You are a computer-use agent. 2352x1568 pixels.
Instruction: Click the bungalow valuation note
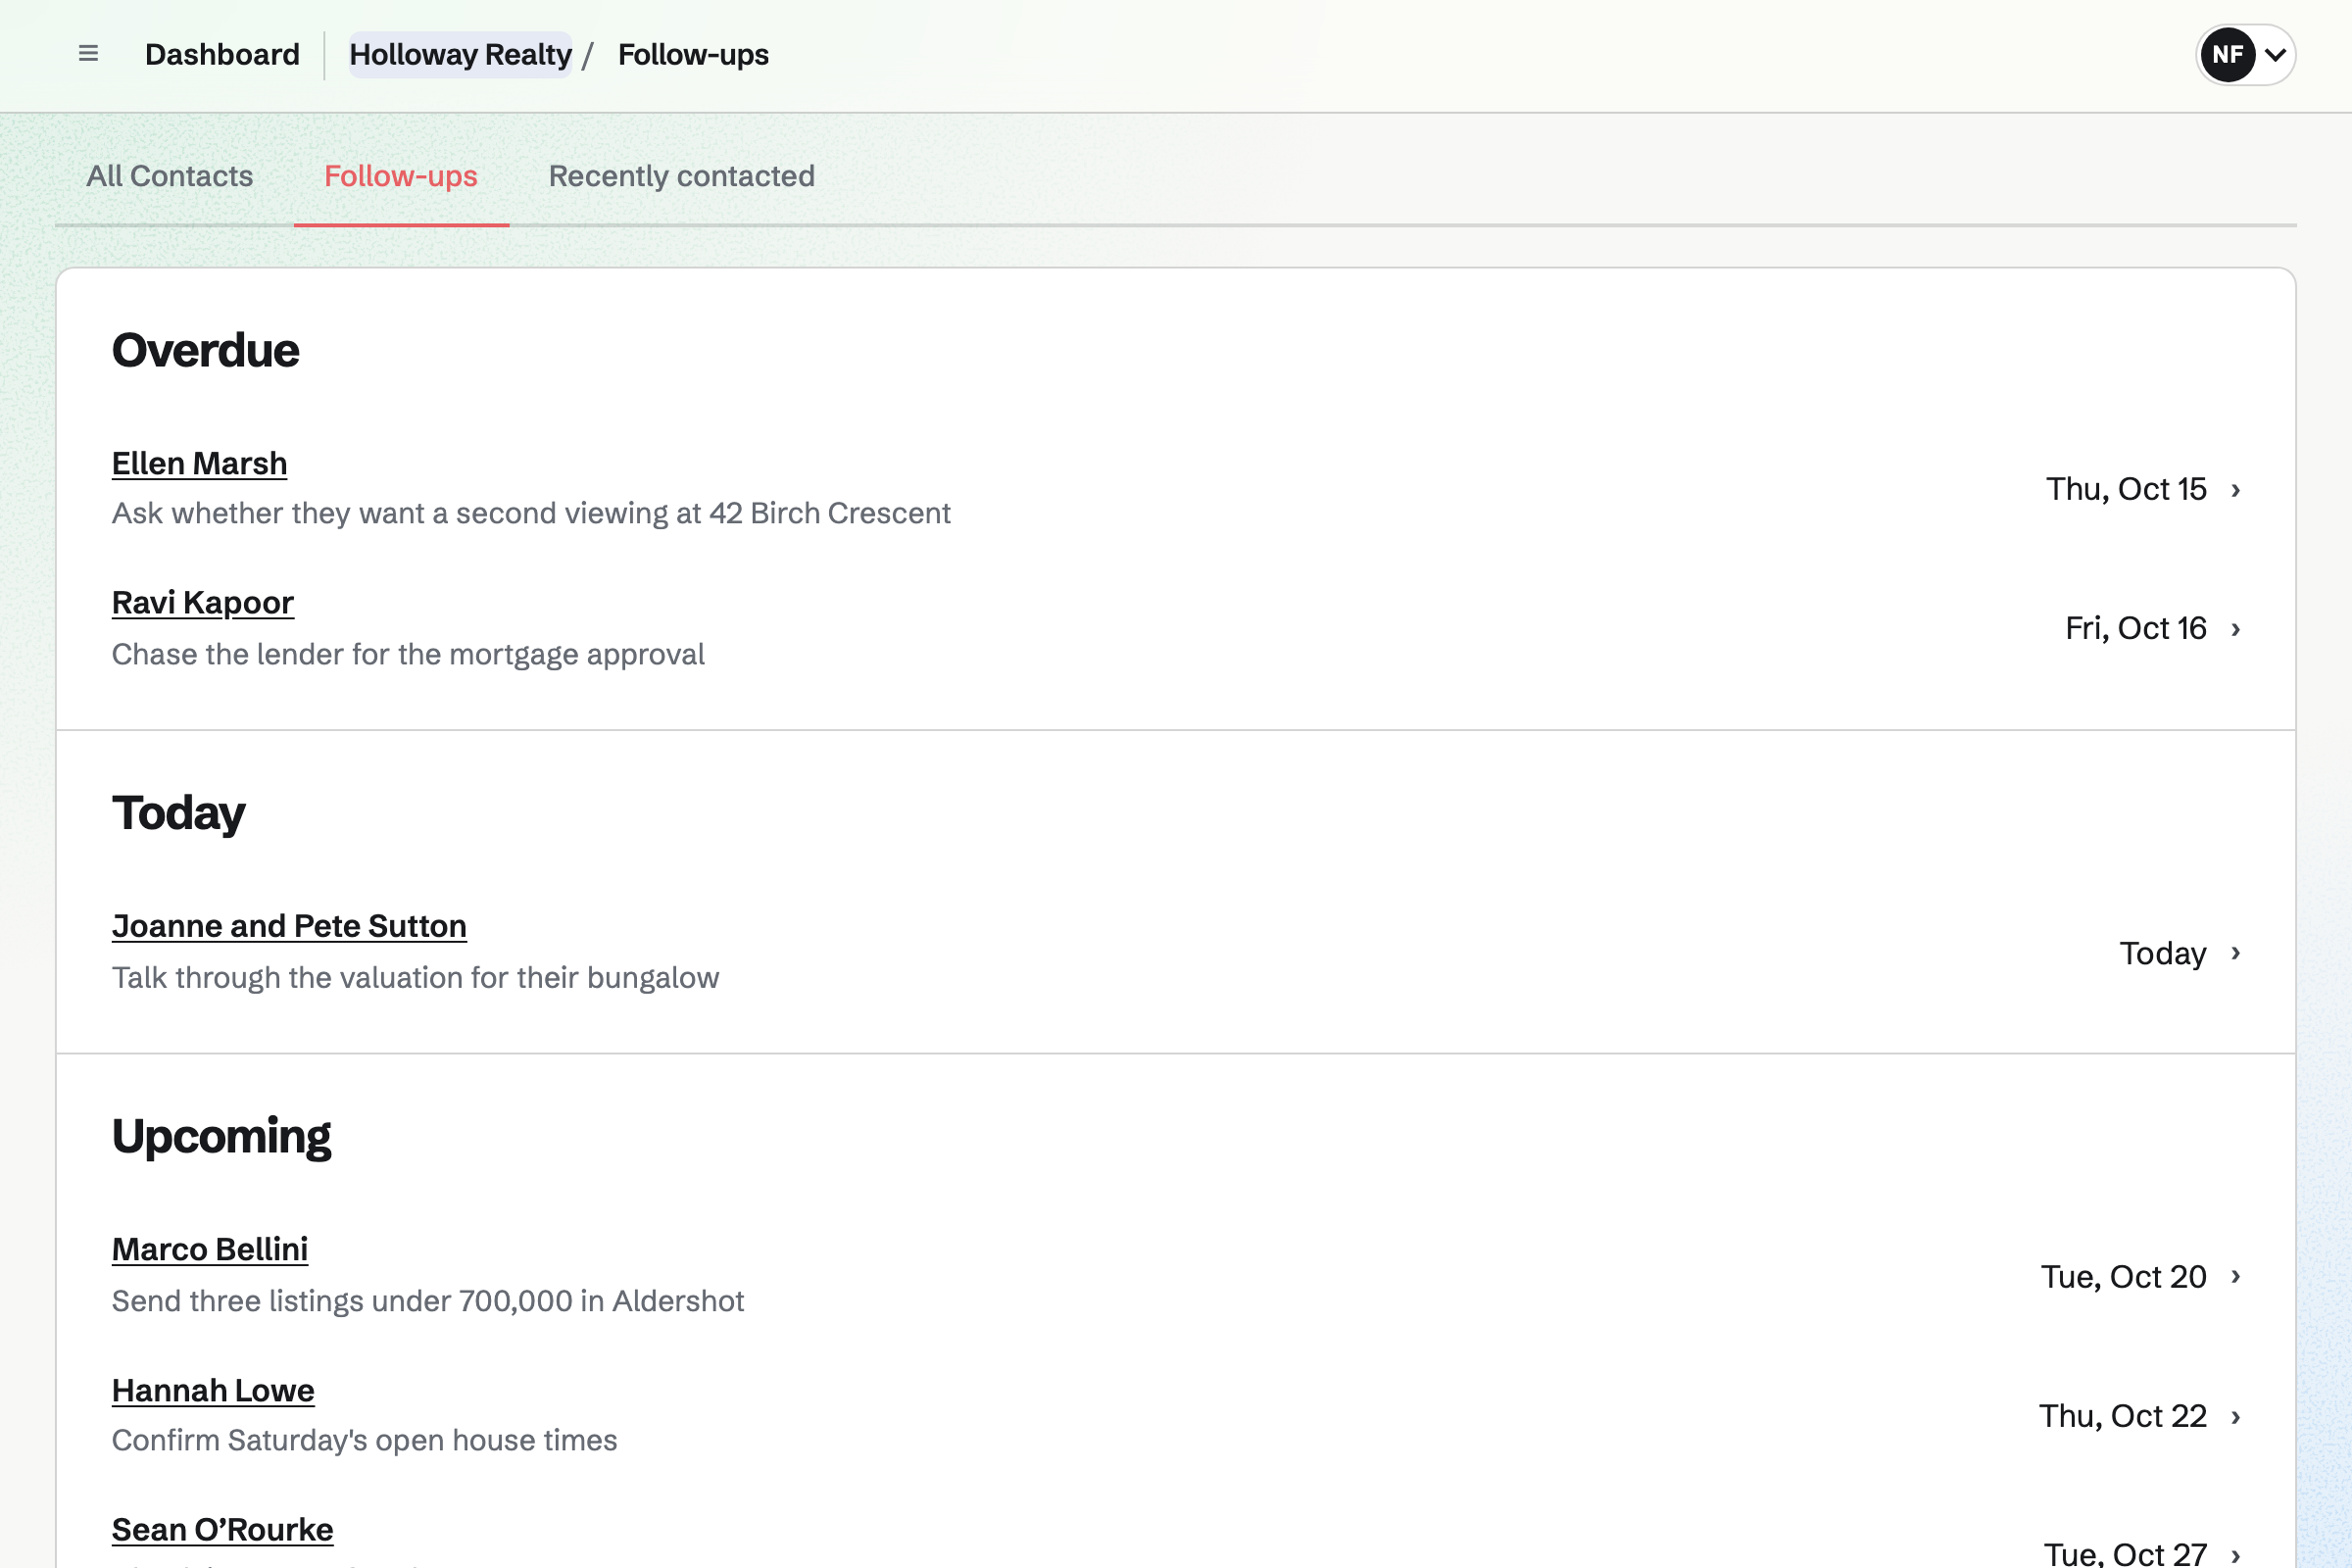(415, 977)
